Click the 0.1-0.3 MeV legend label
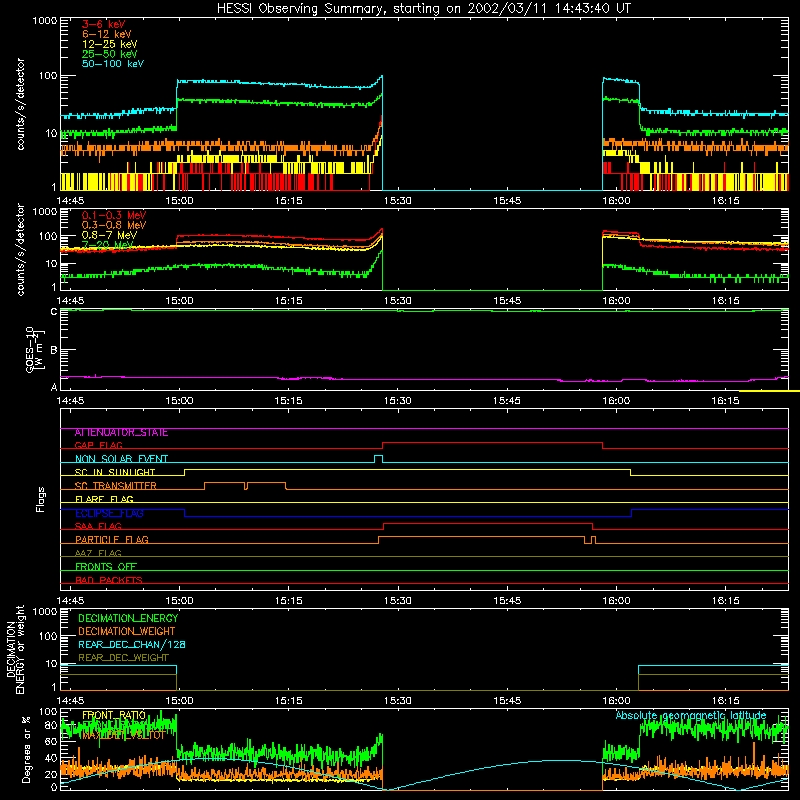The height and width of the screenshot is (800, 800). coord(114,215)
